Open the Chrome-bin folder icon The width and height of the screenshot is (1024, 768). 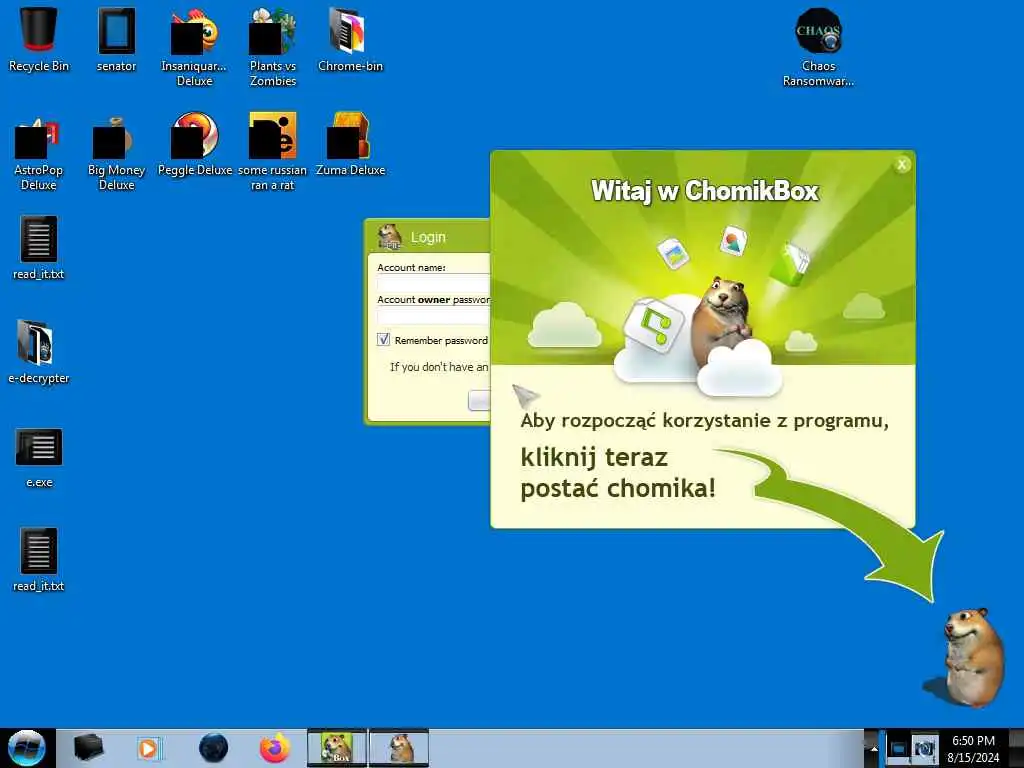pos(350,40)
